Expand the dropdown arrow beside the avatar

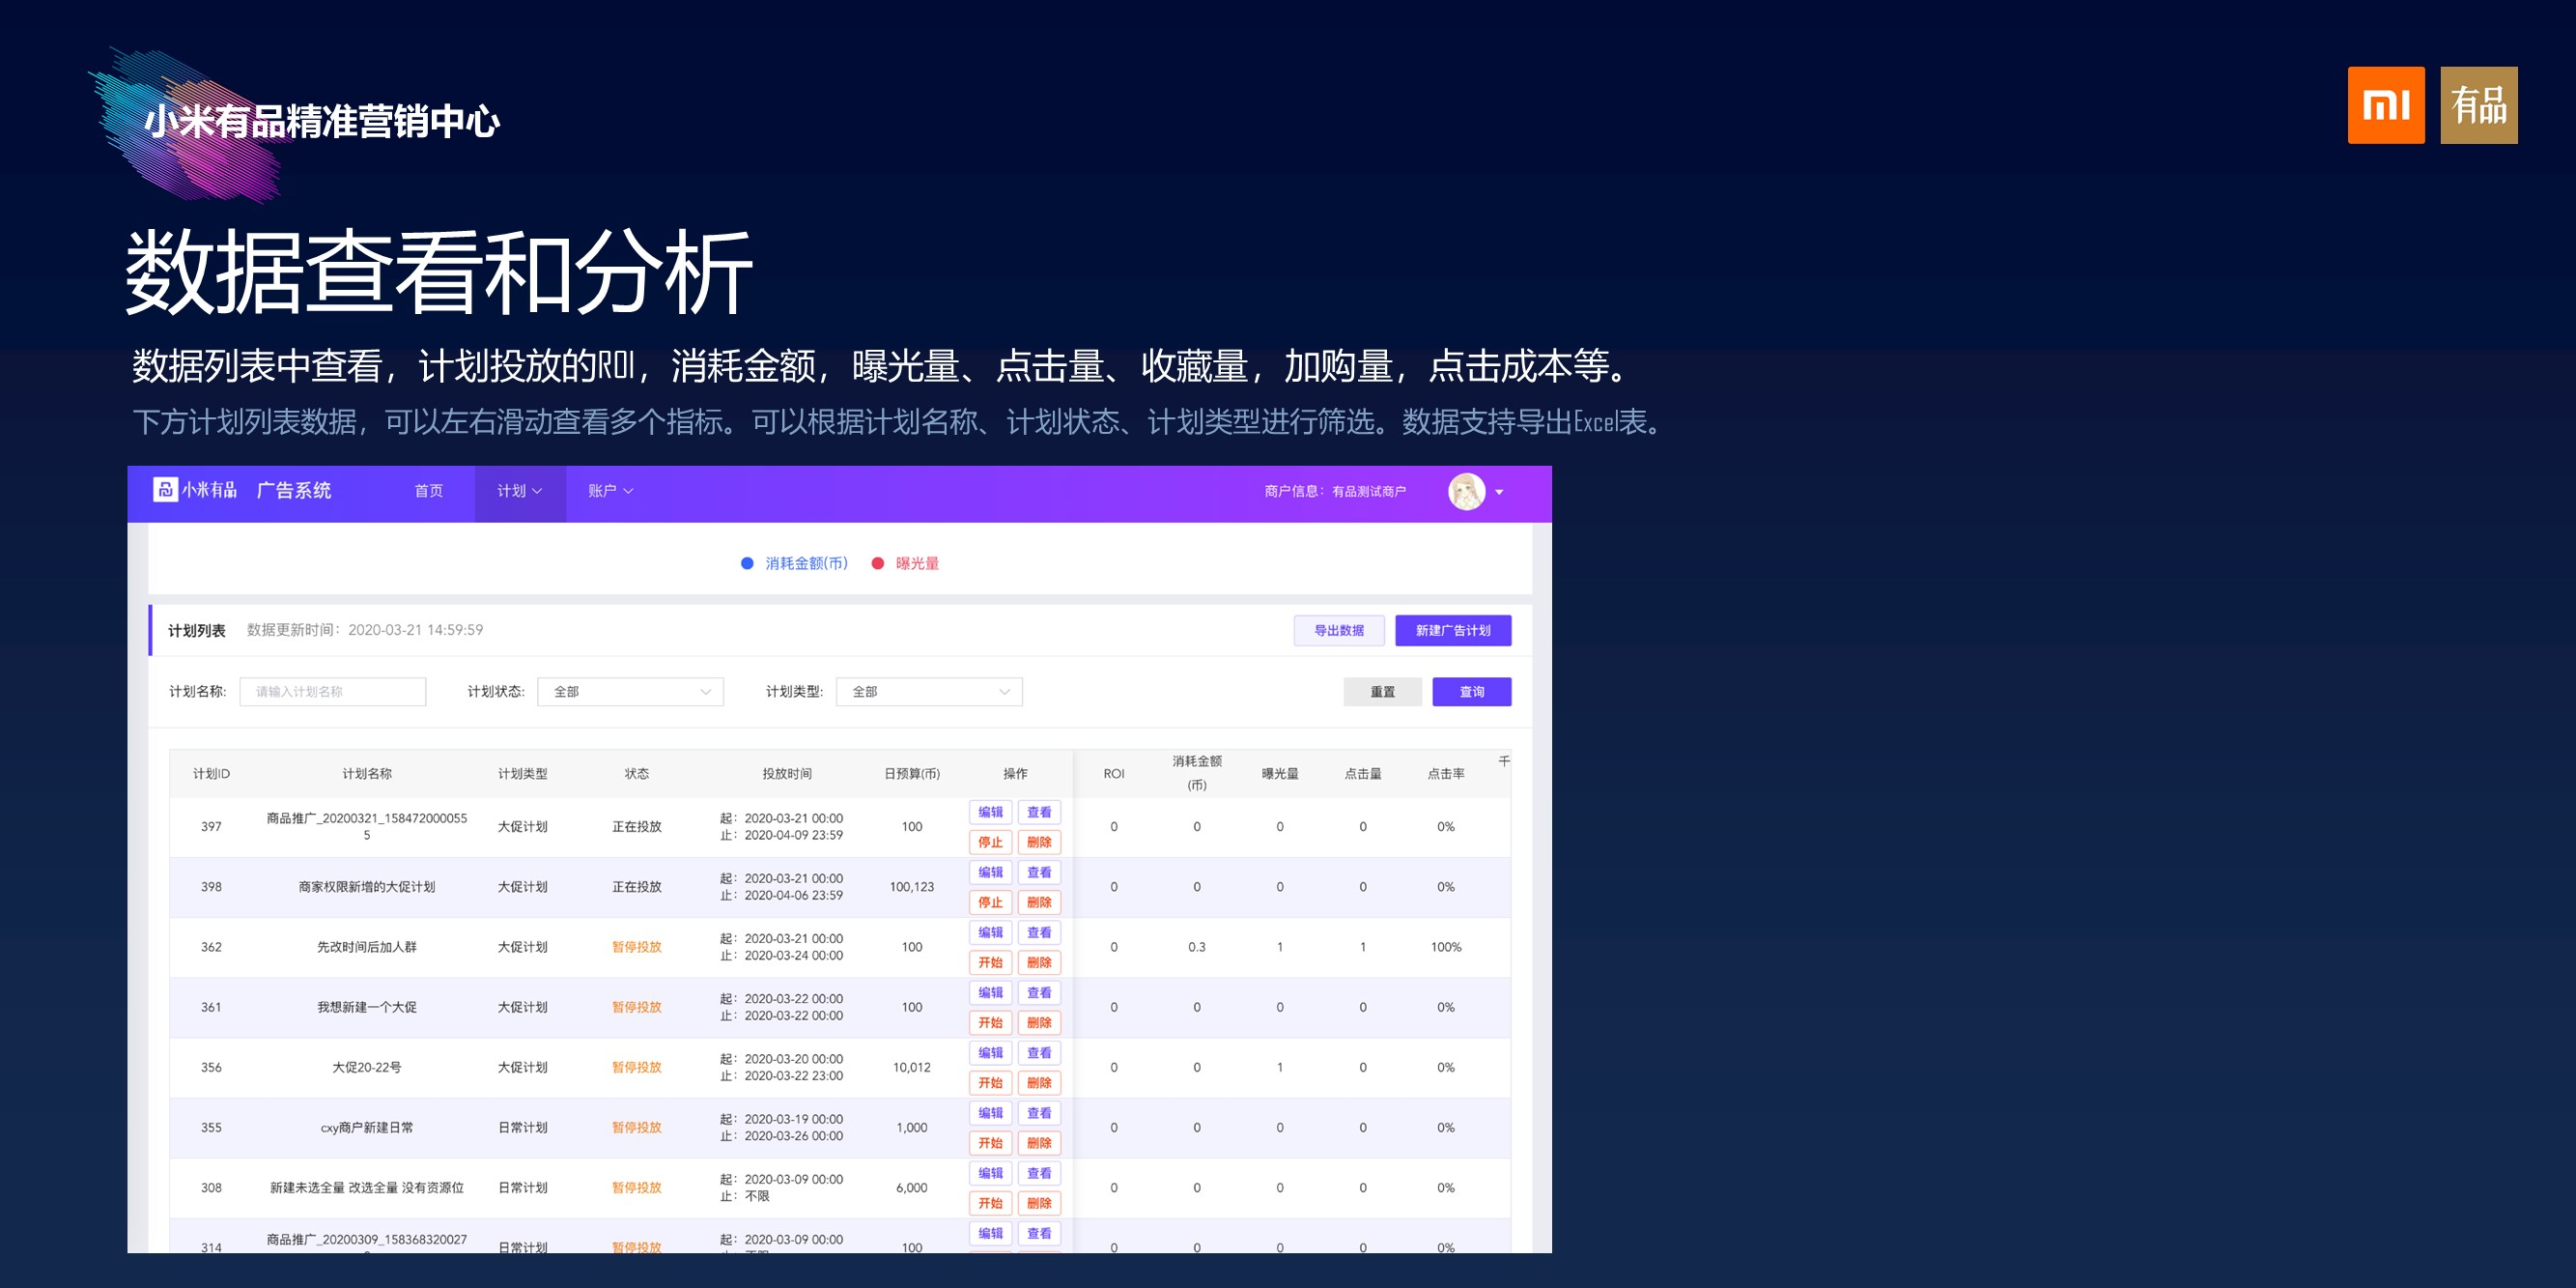tap(1499, 492)
